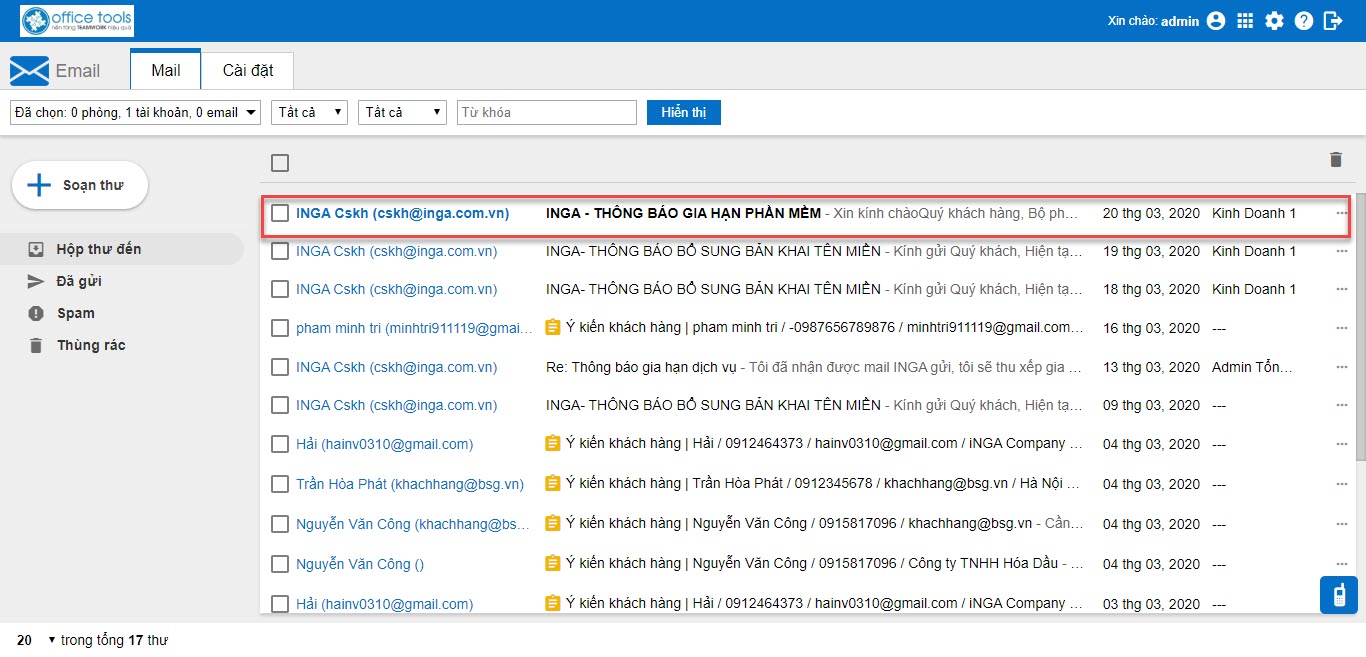Open more options for Trần Hòa Phát email

pyautogui.click(x=1341, y=484)
